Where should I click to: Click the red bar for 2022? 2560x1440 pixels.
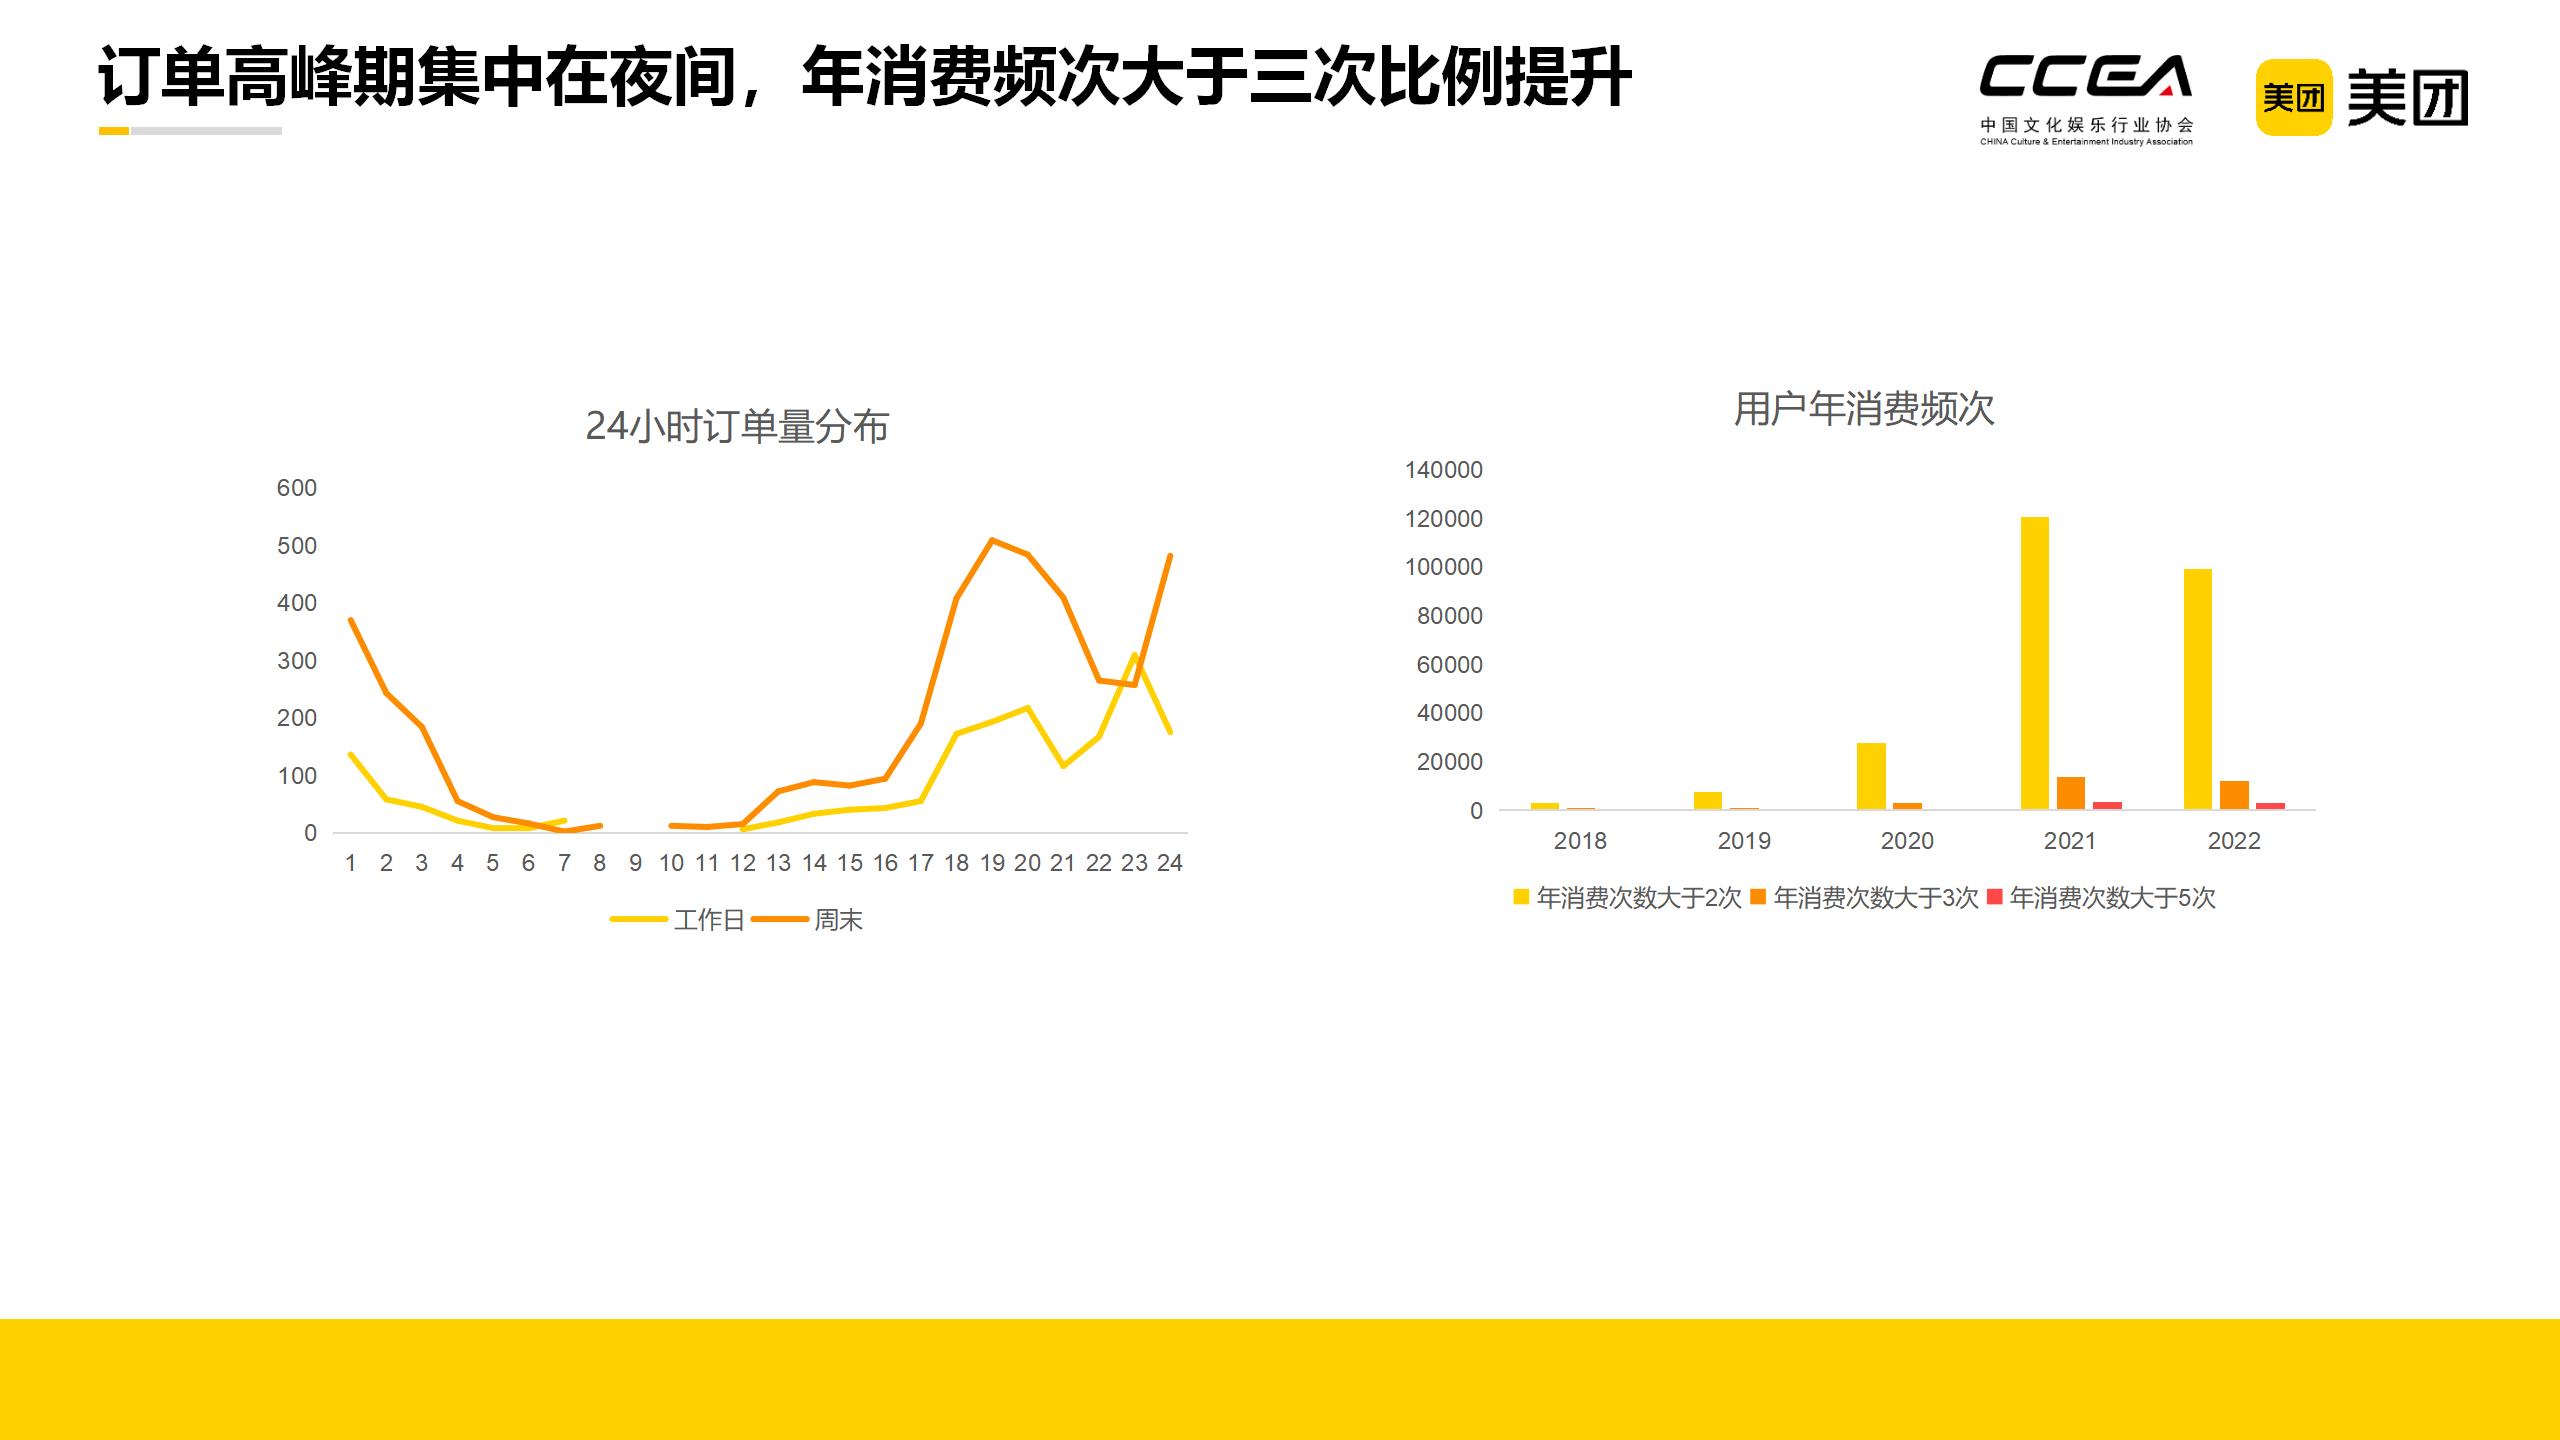point(2270,806)
